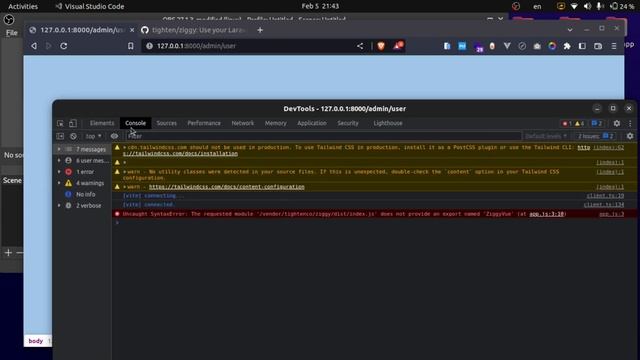Open DevTools settings gear icon beside tabs

pos(617,123)
